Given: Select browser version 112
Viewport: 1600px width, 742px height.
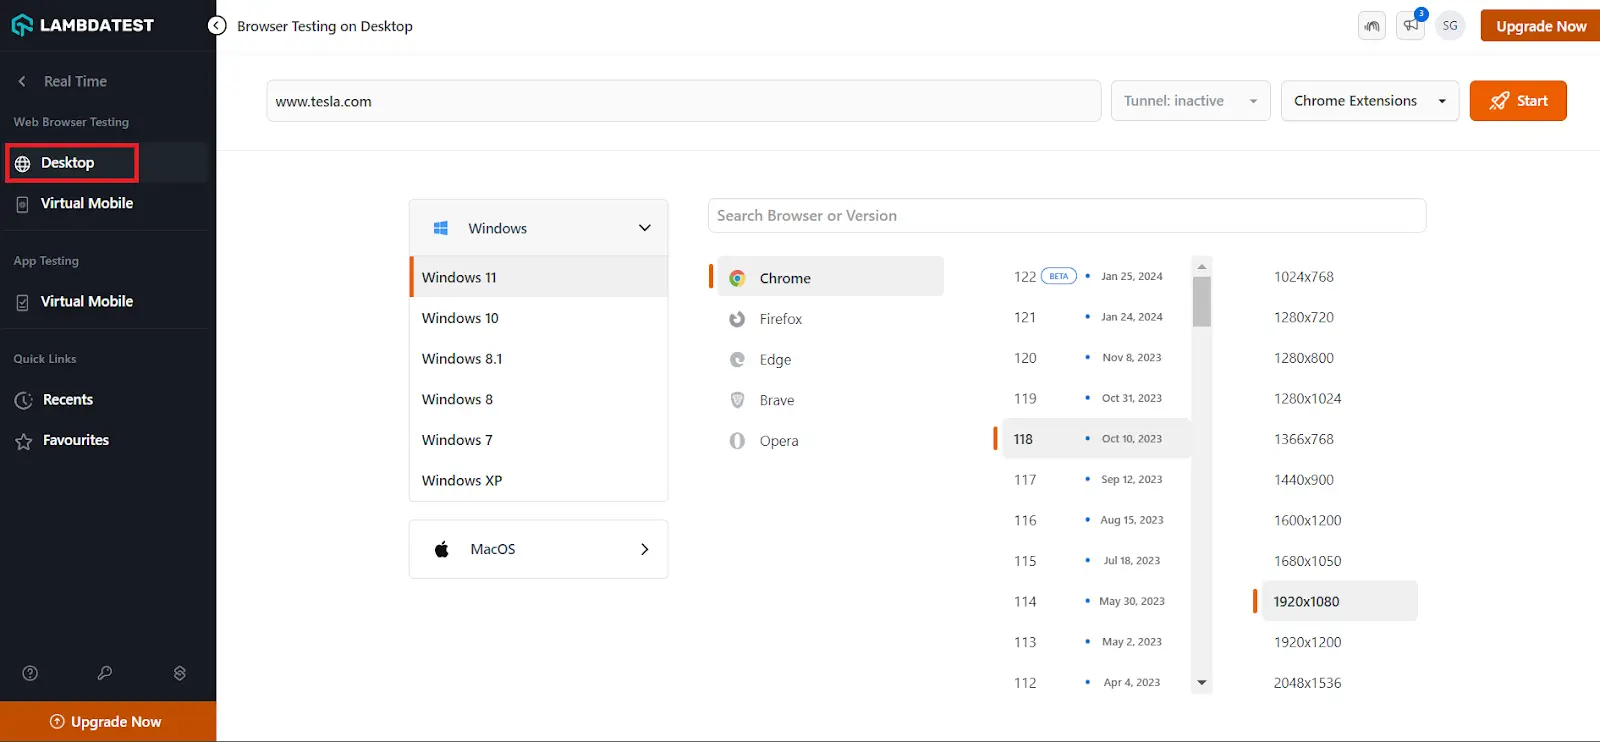Looking at the screenshot, I should point(1096,683).
